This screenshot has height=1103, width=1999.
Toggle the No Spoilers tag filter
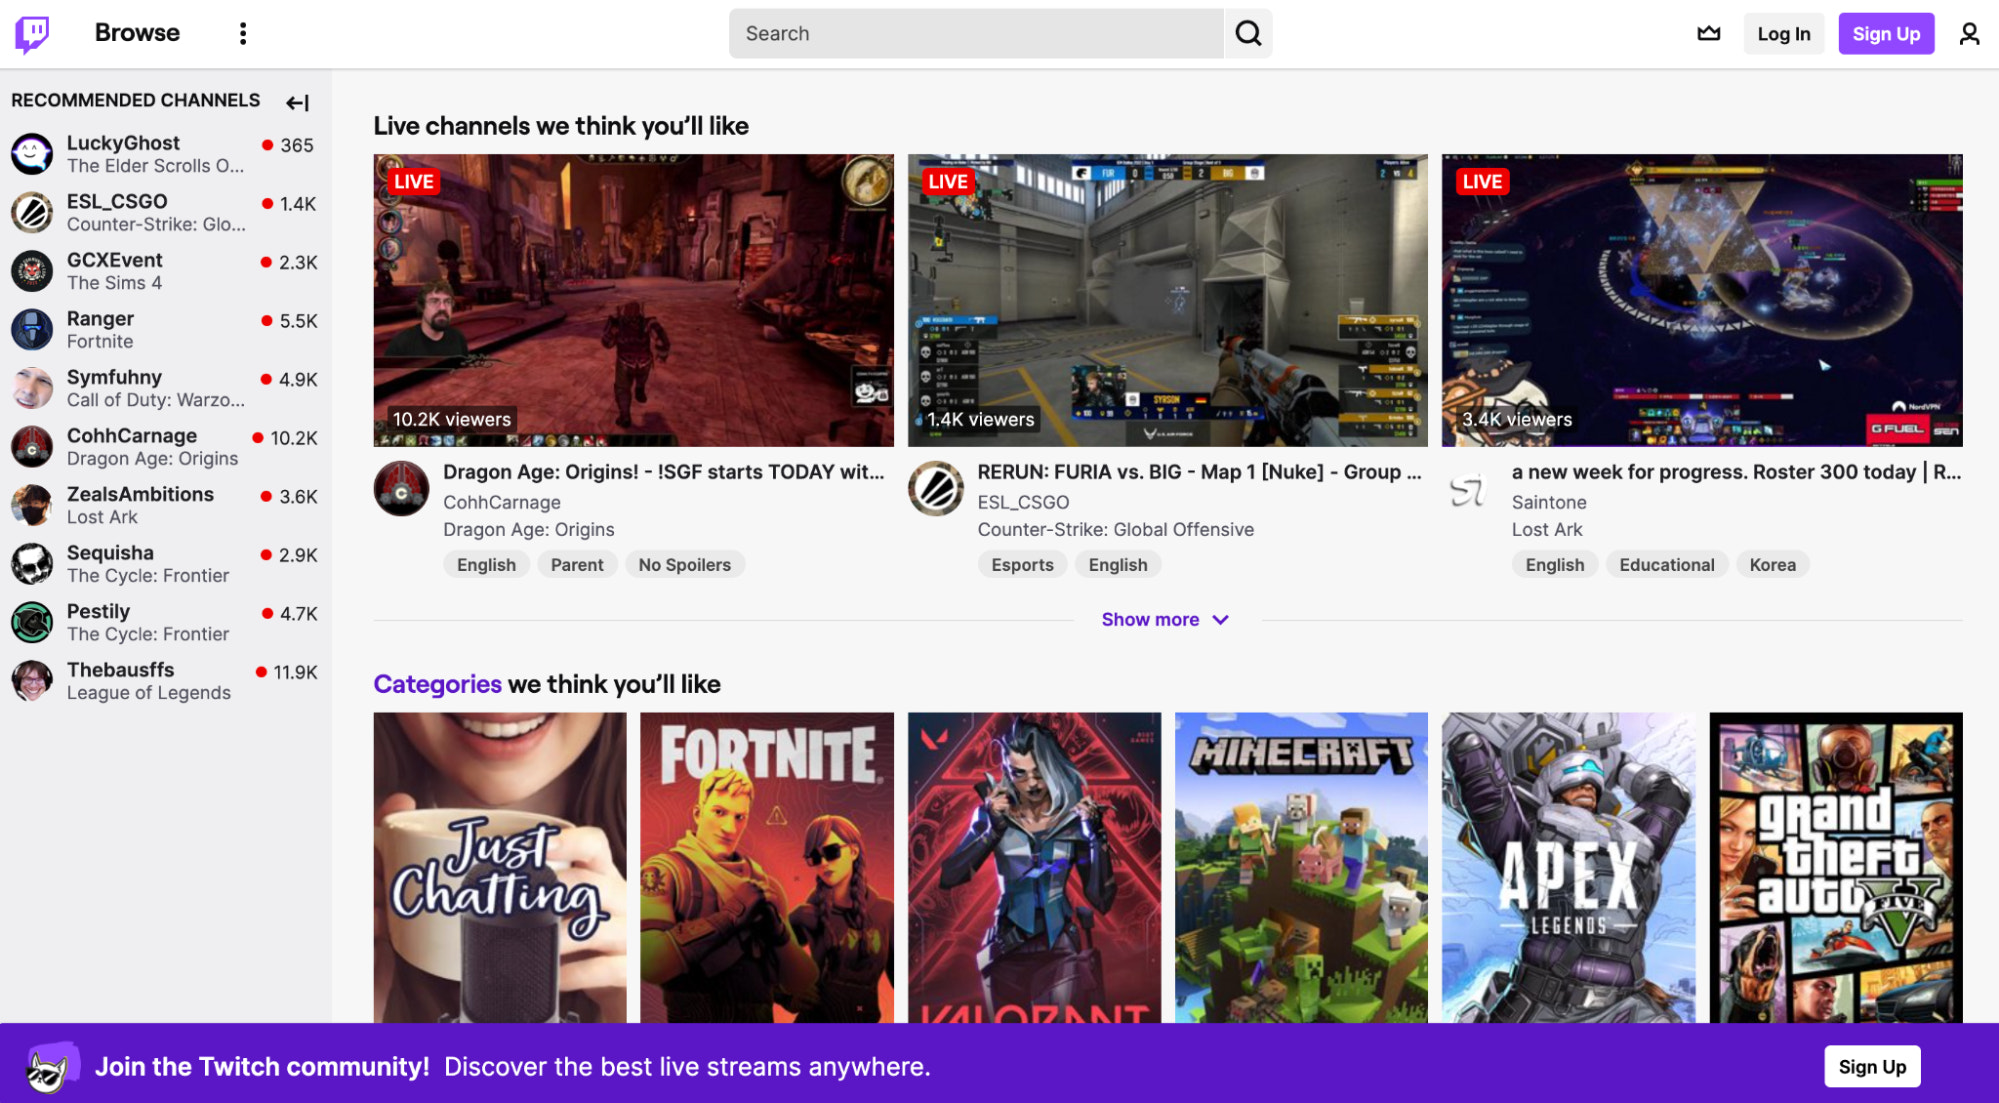pyautogui.click(x=682, y=564)
